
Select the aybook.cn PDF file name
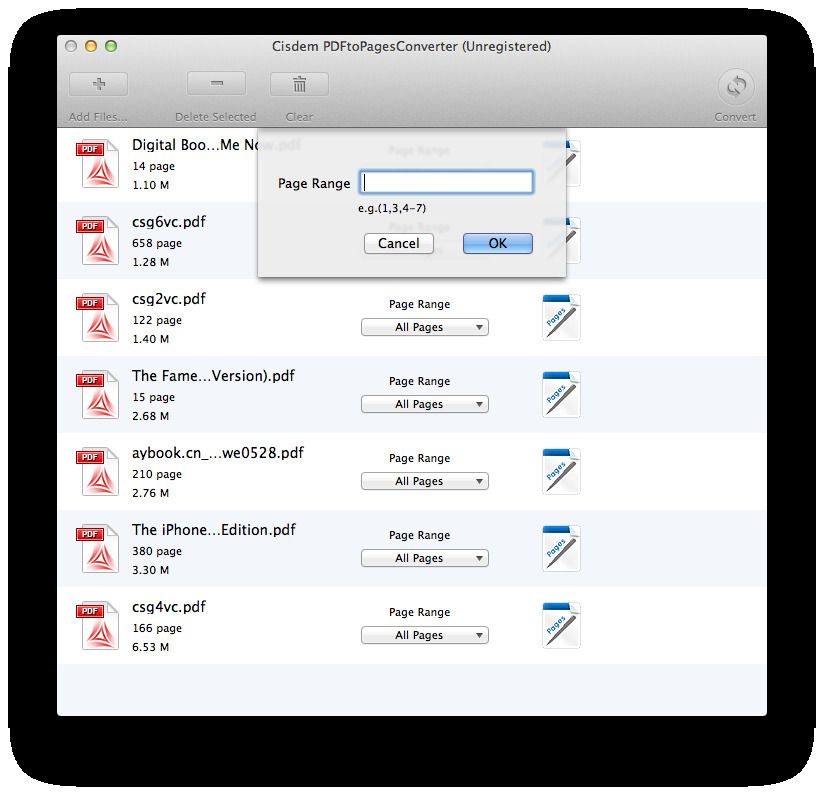pyautogui.click(x=217, y=453)
